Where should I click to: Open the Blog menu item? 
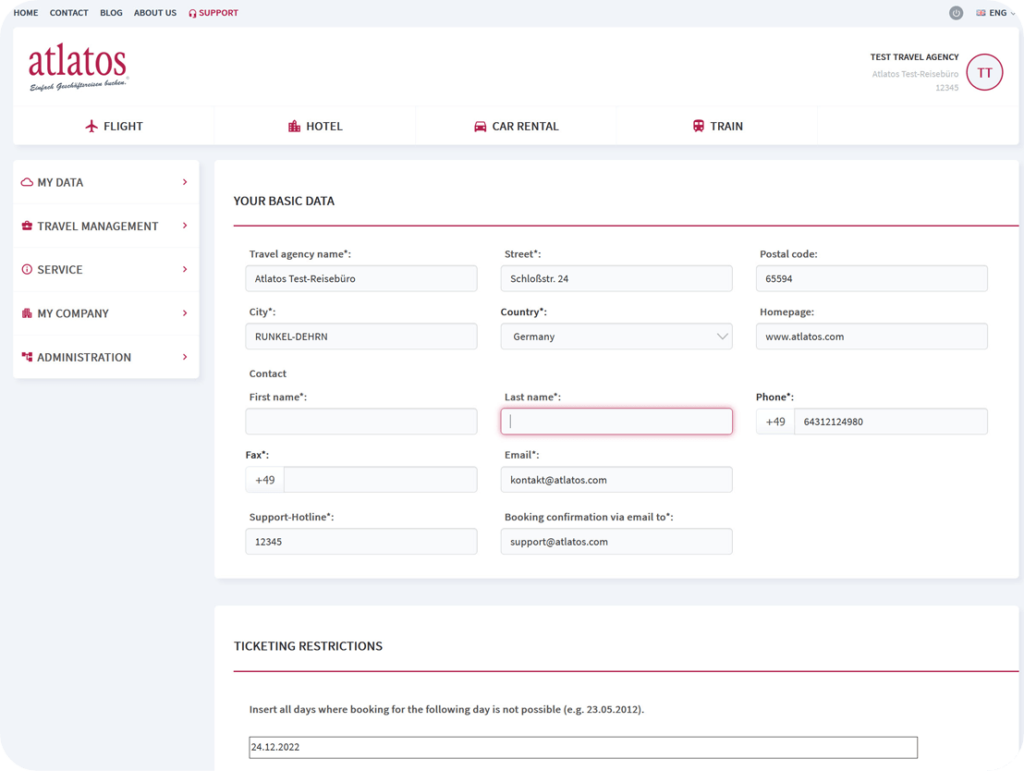point(111,13)
